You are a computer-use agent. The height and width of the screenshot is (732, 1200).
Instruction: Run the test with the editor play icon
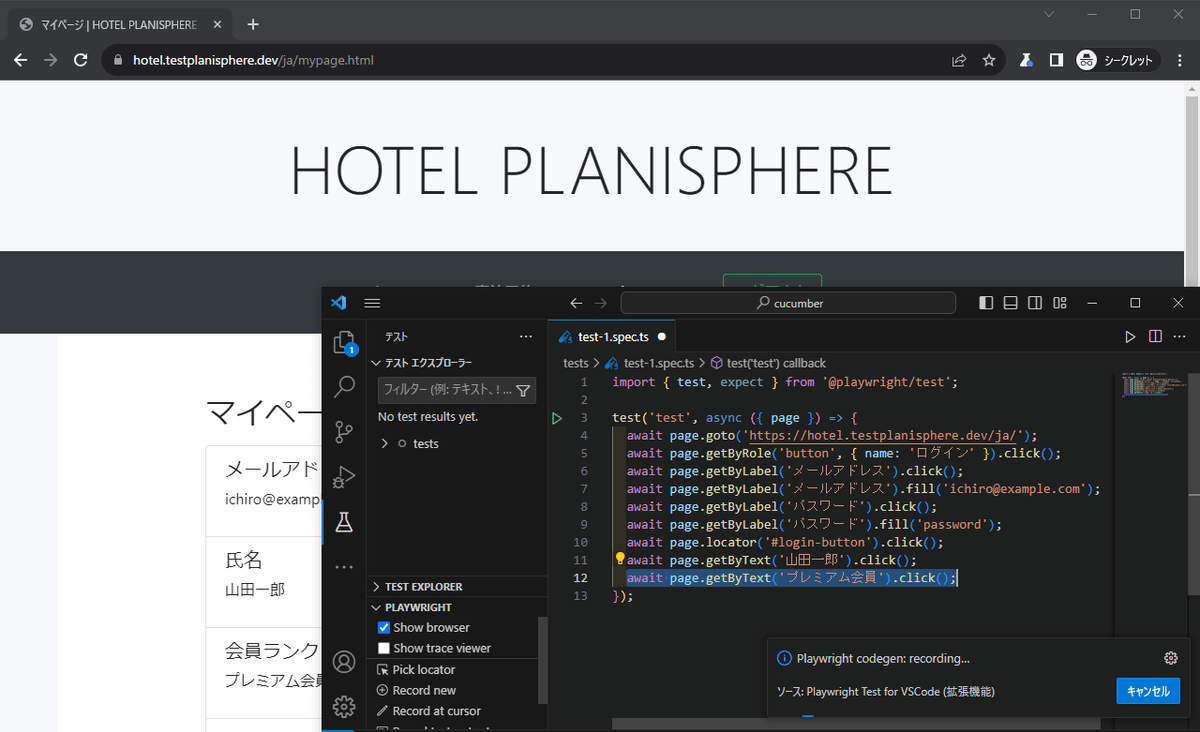[x=1130, y=337]
